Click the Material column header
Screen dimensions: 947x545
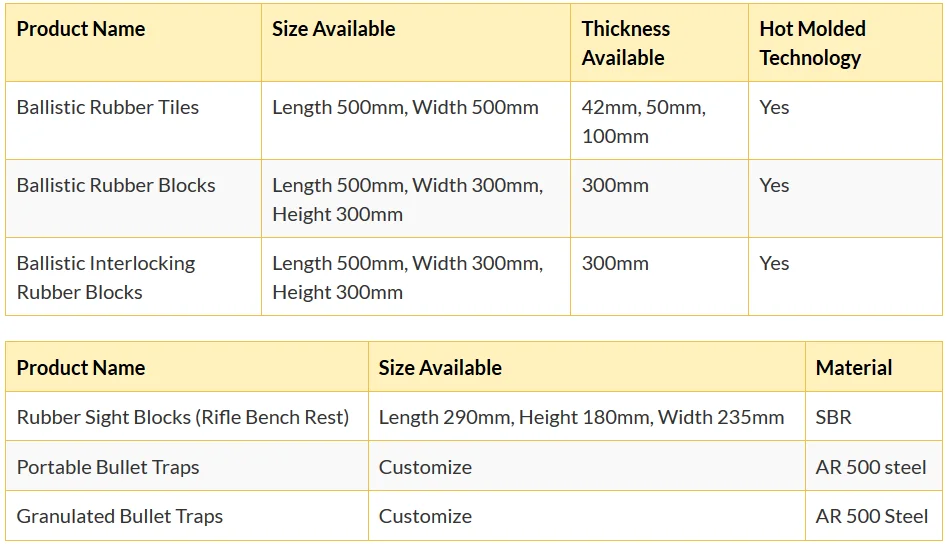click(854, 368)
